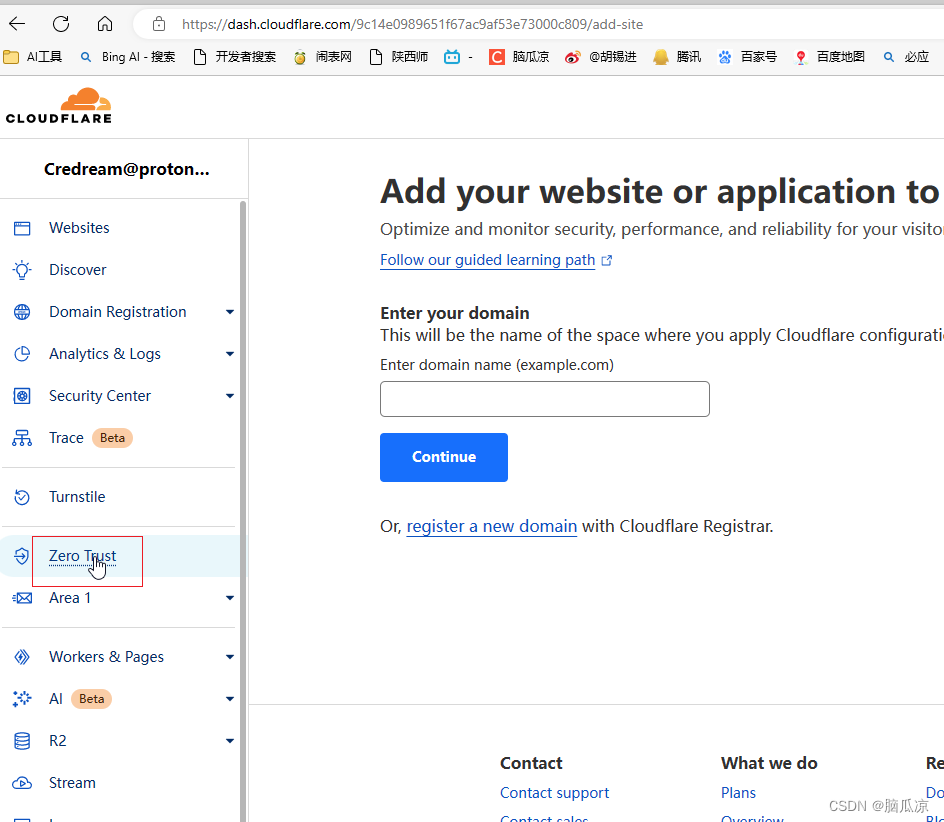This screenshot has height=822, width=944.
Task: Click the Turnstile icon
Action: pyautogui.click(x=22, y=497)
